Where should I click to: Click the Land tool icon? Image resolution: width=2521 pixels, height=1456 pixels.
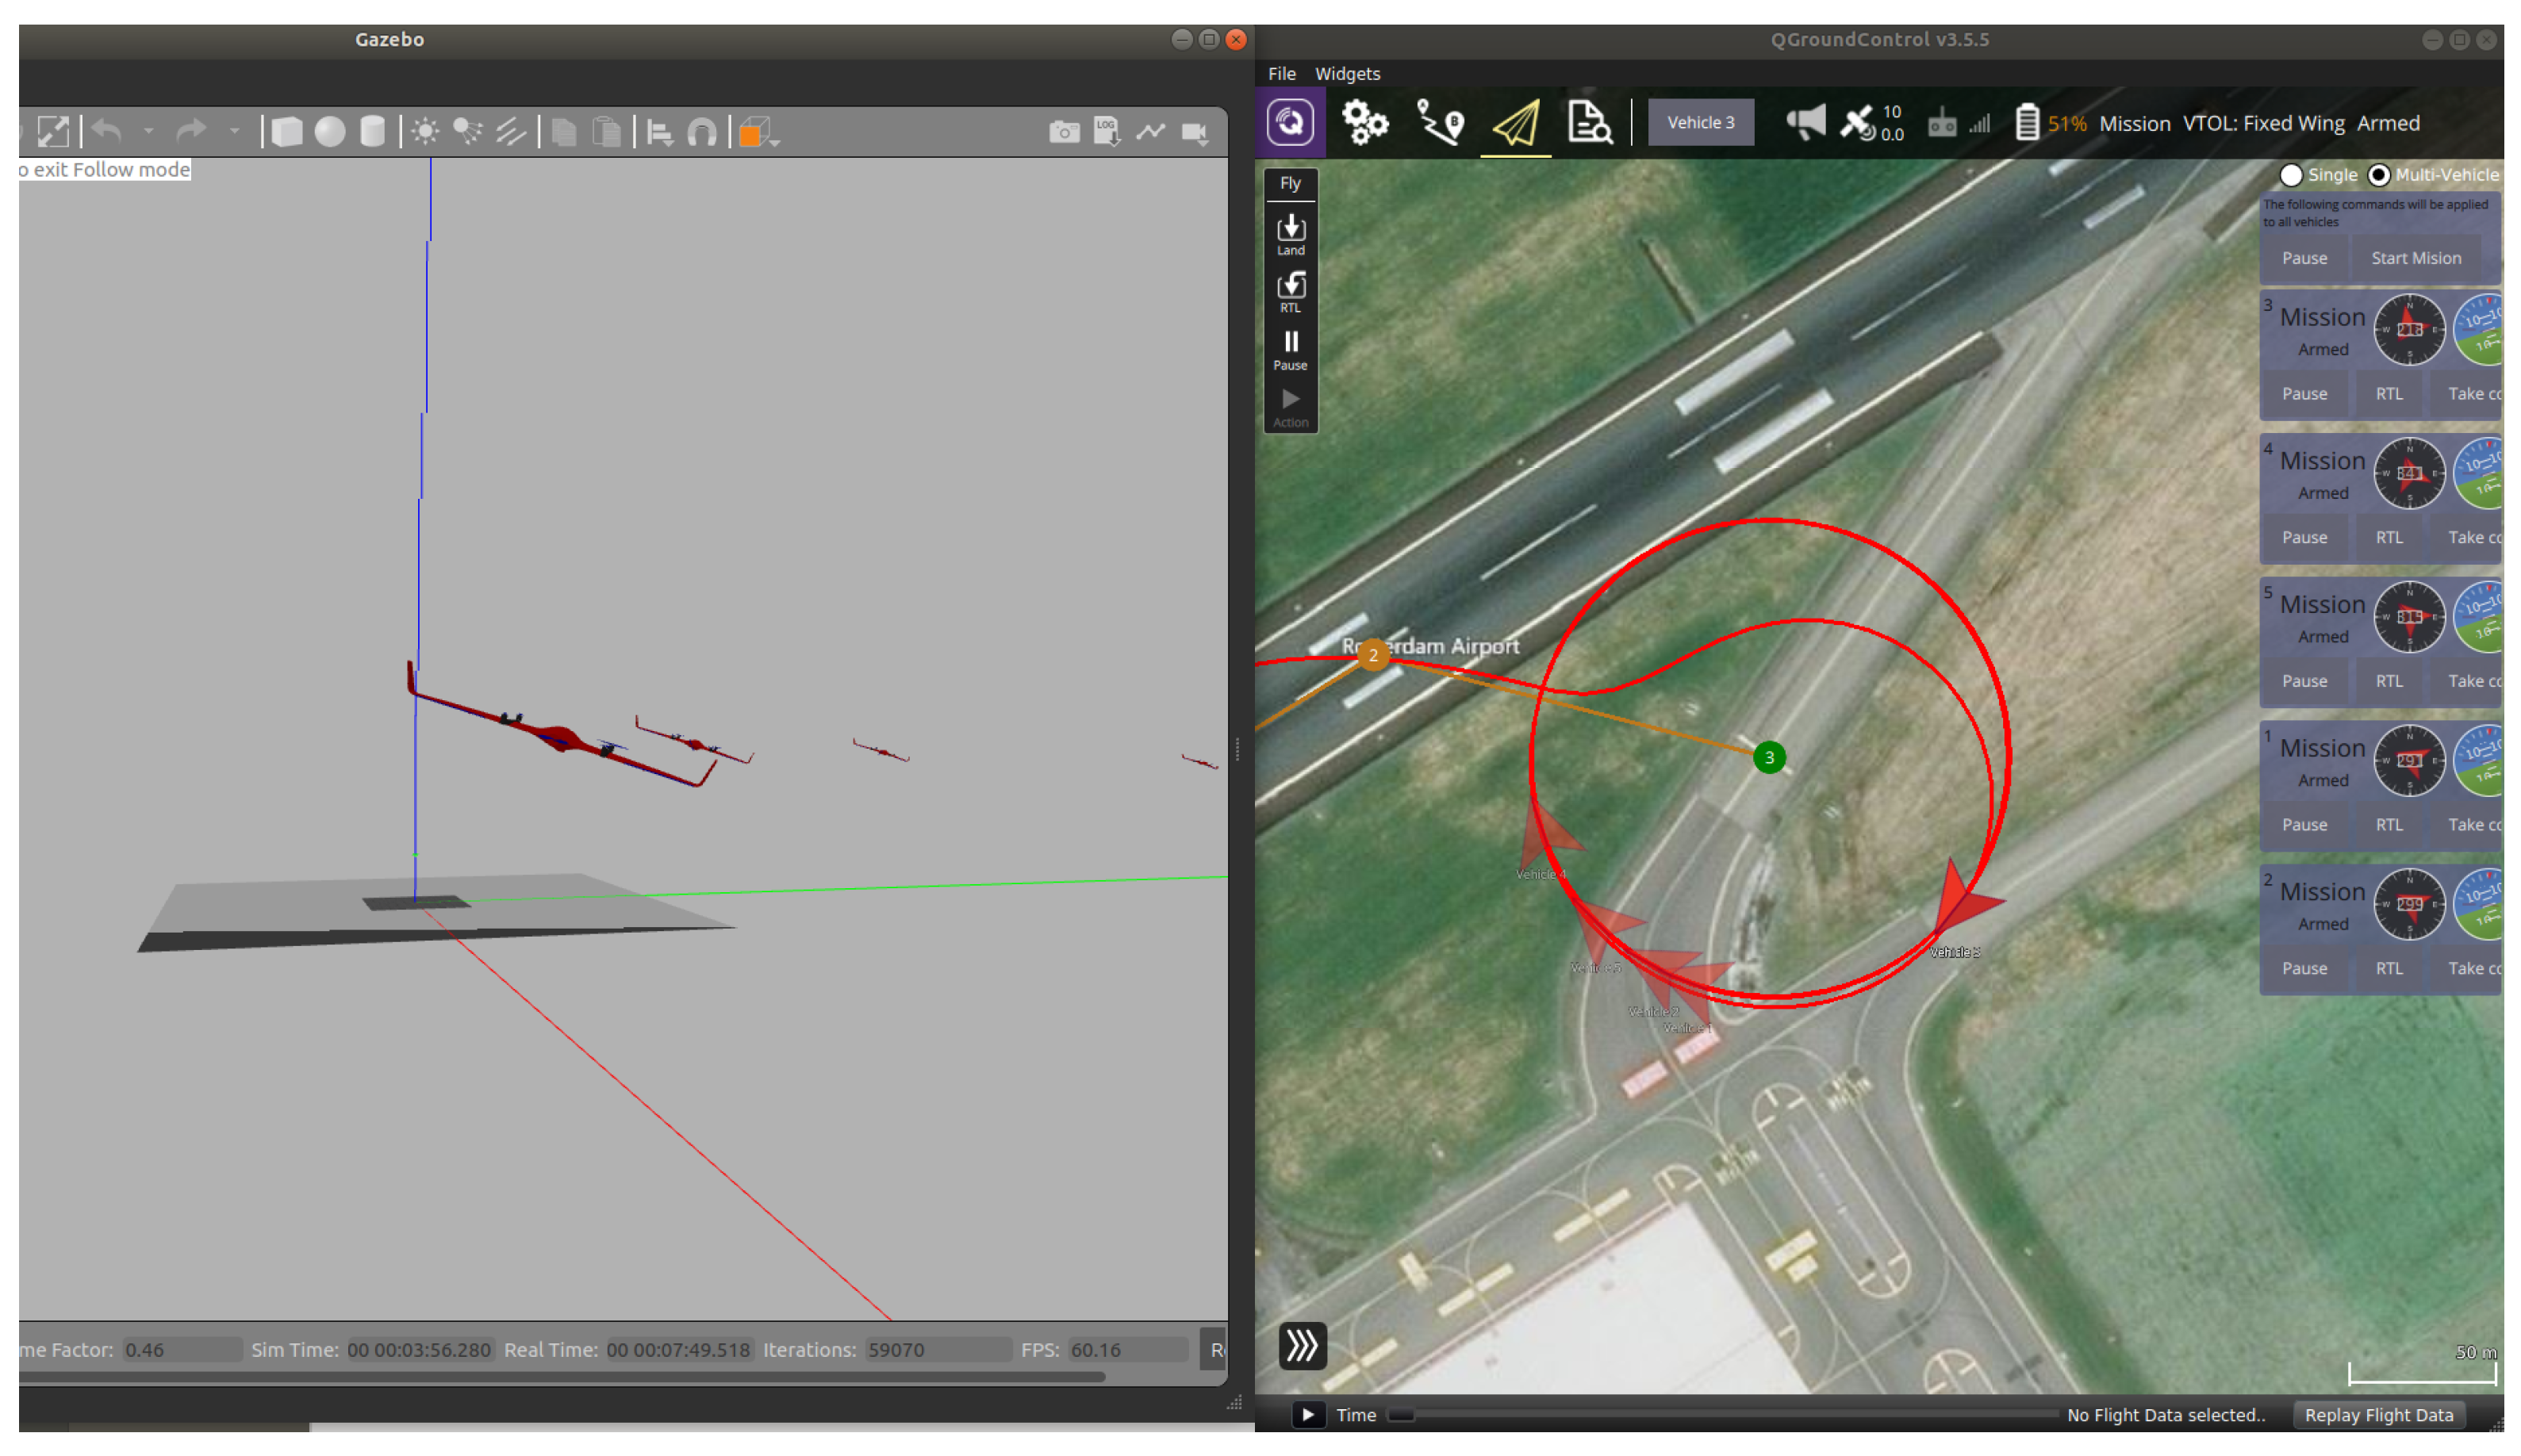coord(1290,235)
